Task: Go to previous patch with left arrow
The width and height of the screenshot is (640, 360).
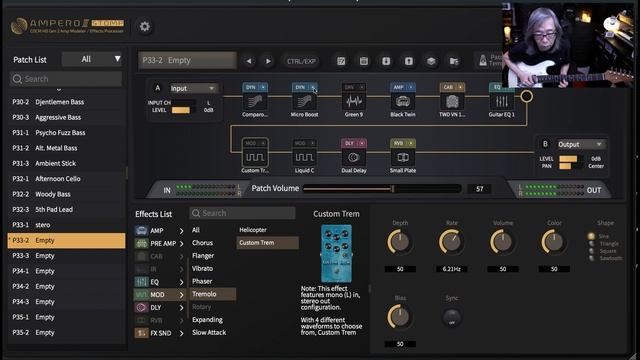Action: click(249, 61)
